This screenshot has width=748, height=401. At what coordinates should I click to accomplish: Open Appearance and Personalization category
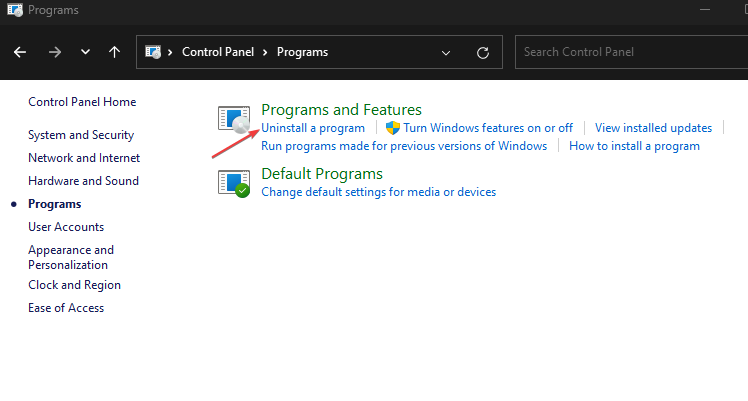[x=71, y=257]
